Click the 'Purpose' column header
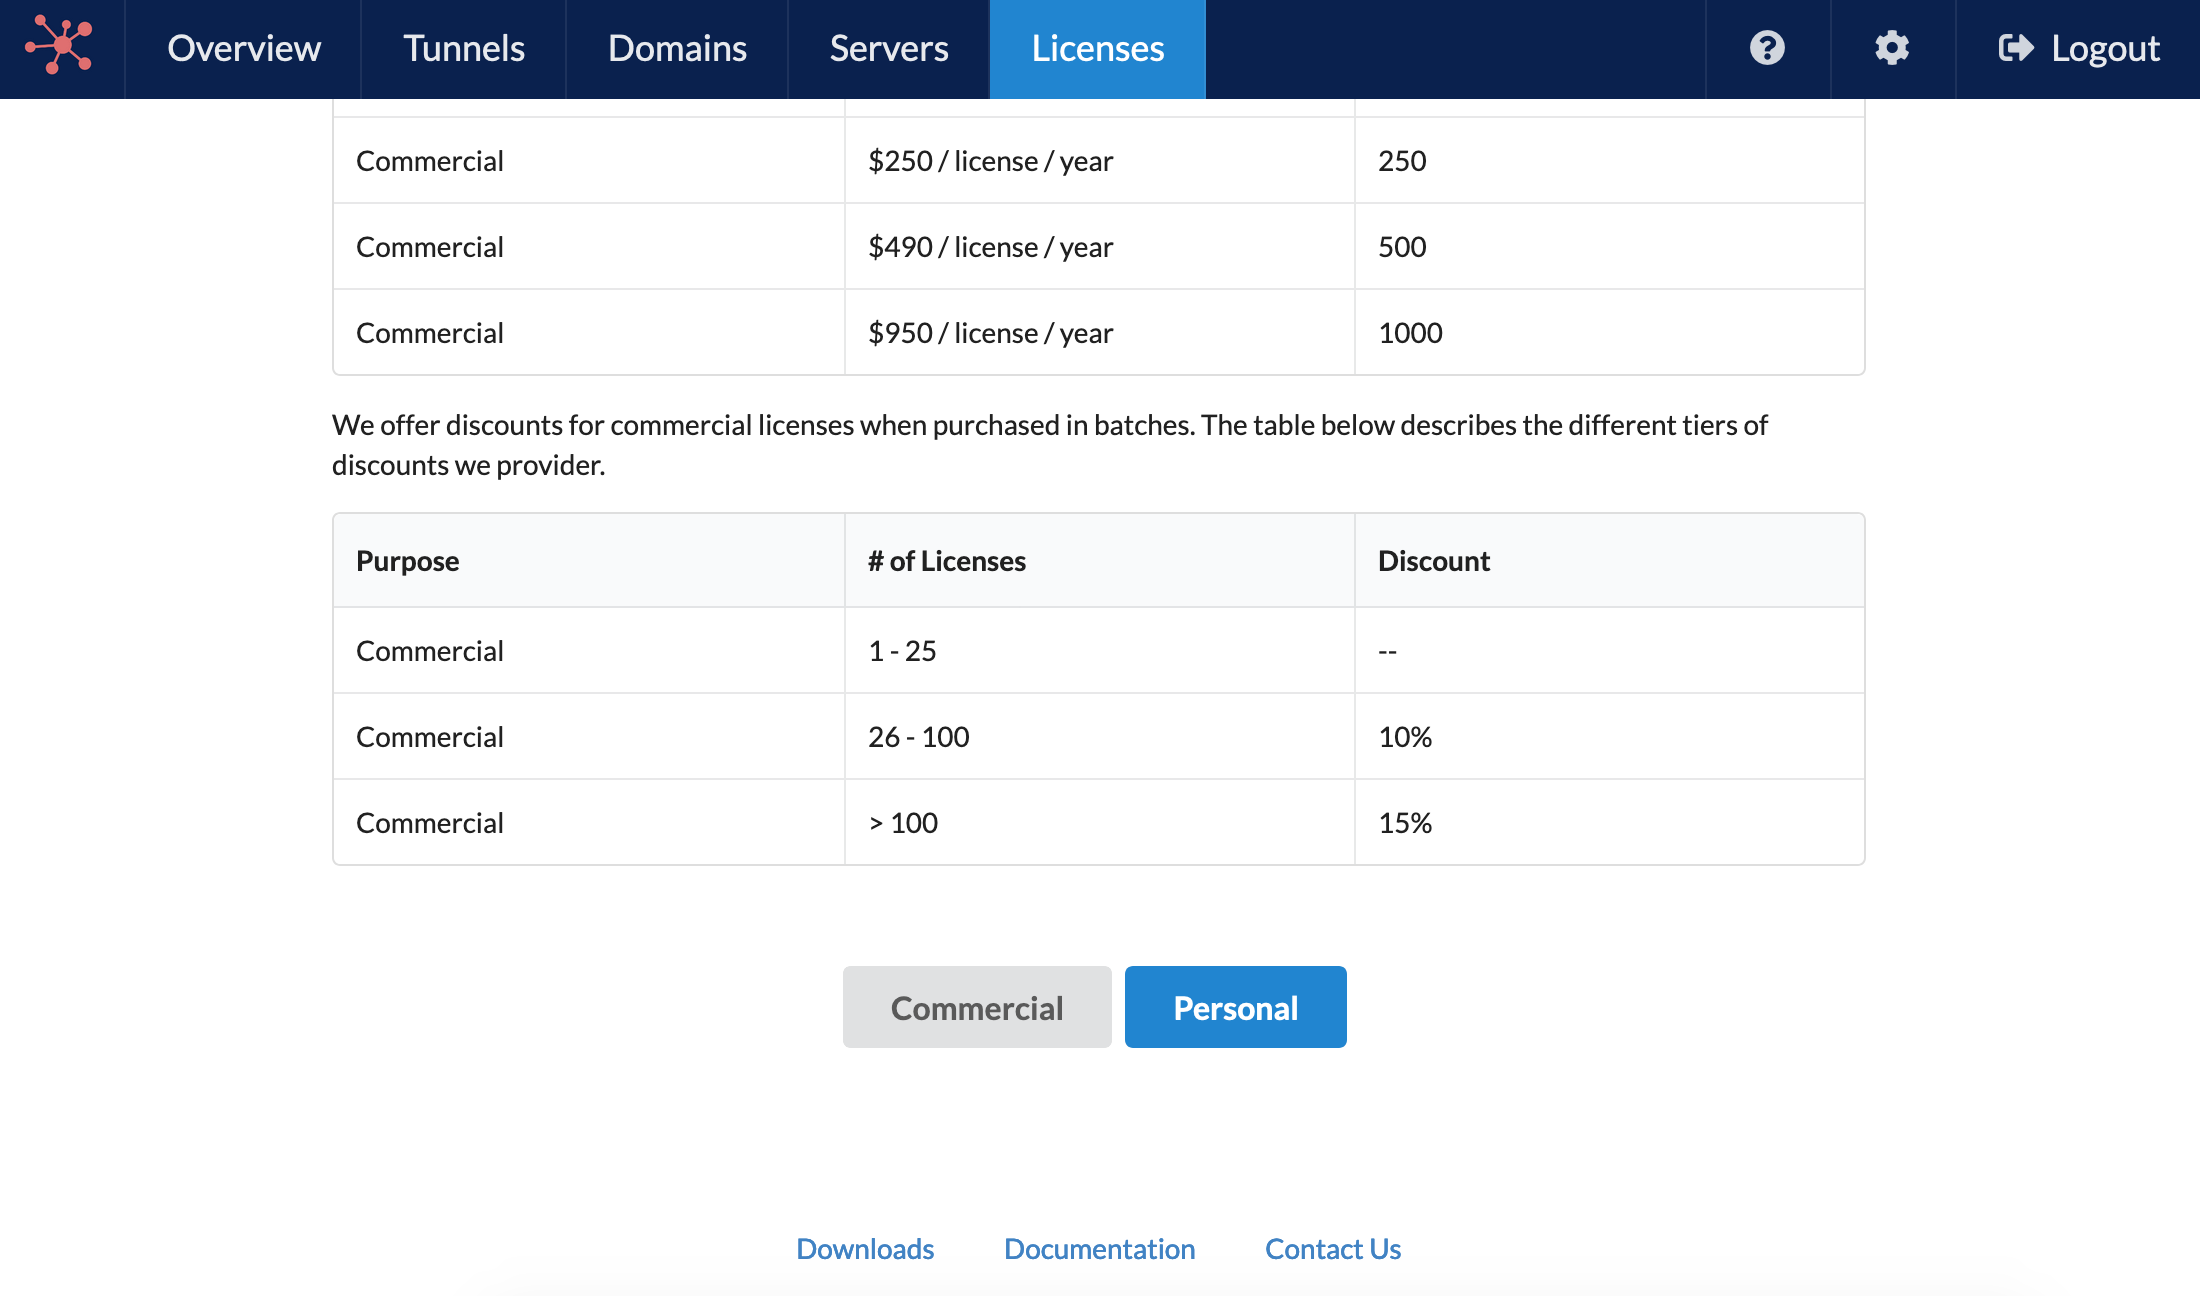The height and width of the screenshot is (1296, 2200). coord(589,561)
